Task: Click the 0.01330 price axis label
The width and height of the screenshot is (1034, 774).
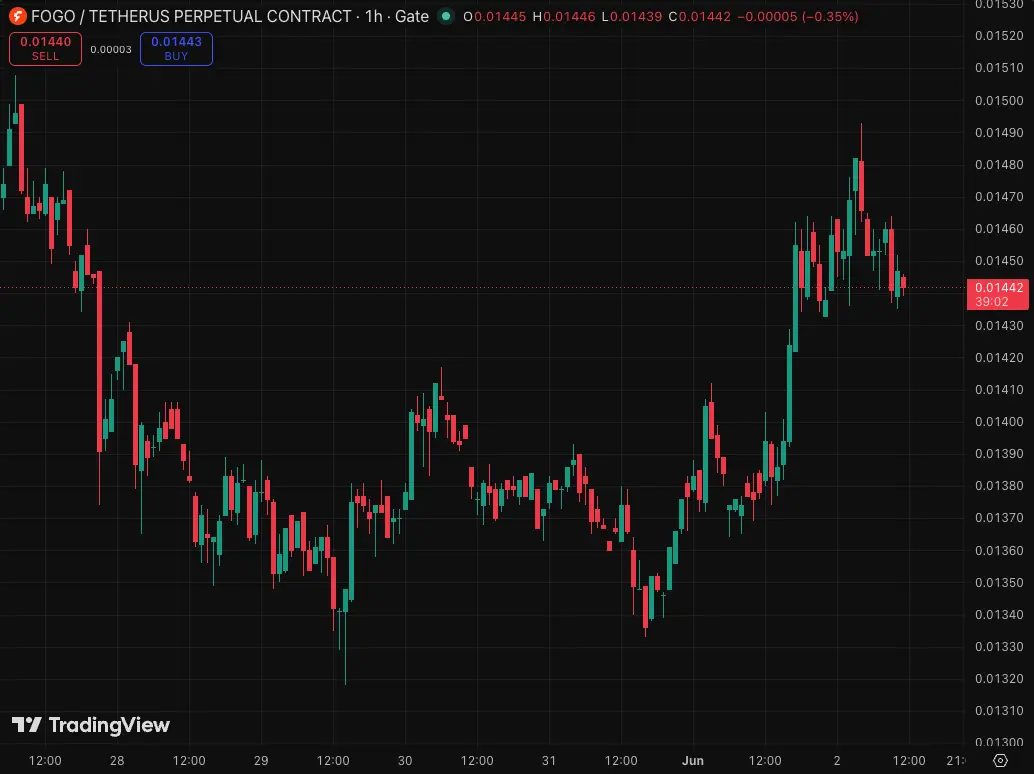Action: tap(999, 646)
